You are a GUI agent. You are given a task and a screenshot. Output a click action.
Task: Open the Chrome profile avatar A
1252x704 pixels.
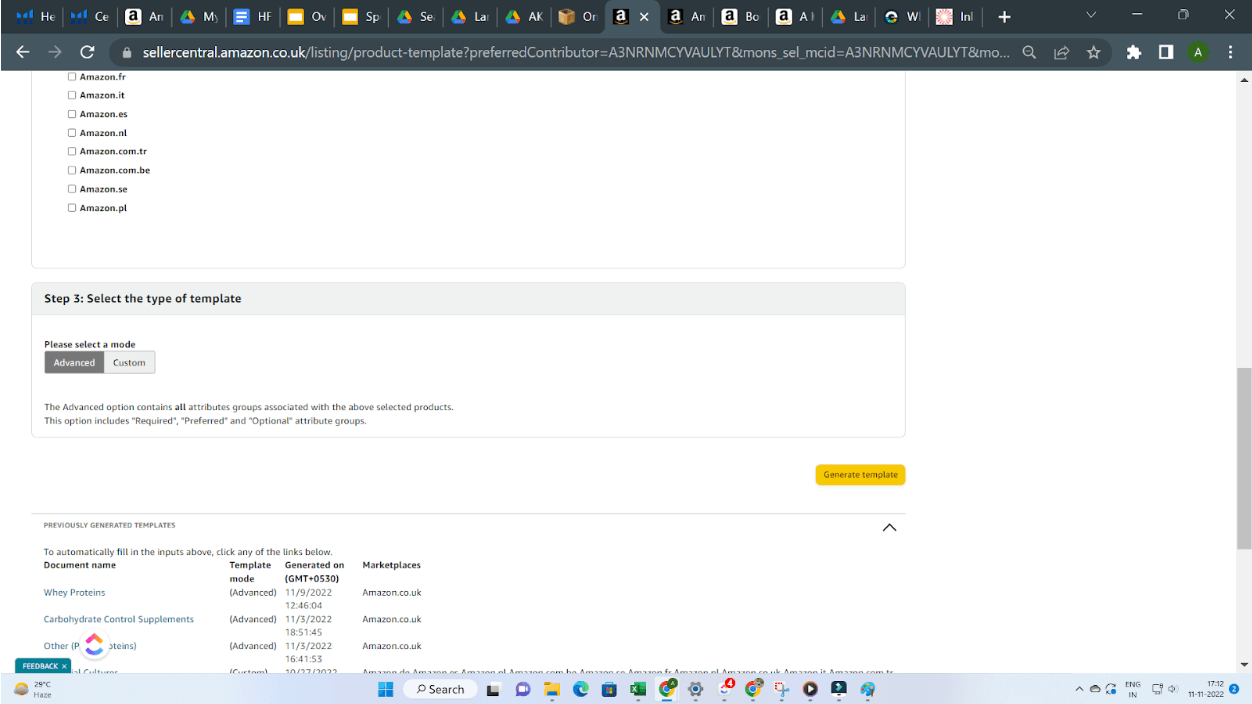tap(1198, 52)
